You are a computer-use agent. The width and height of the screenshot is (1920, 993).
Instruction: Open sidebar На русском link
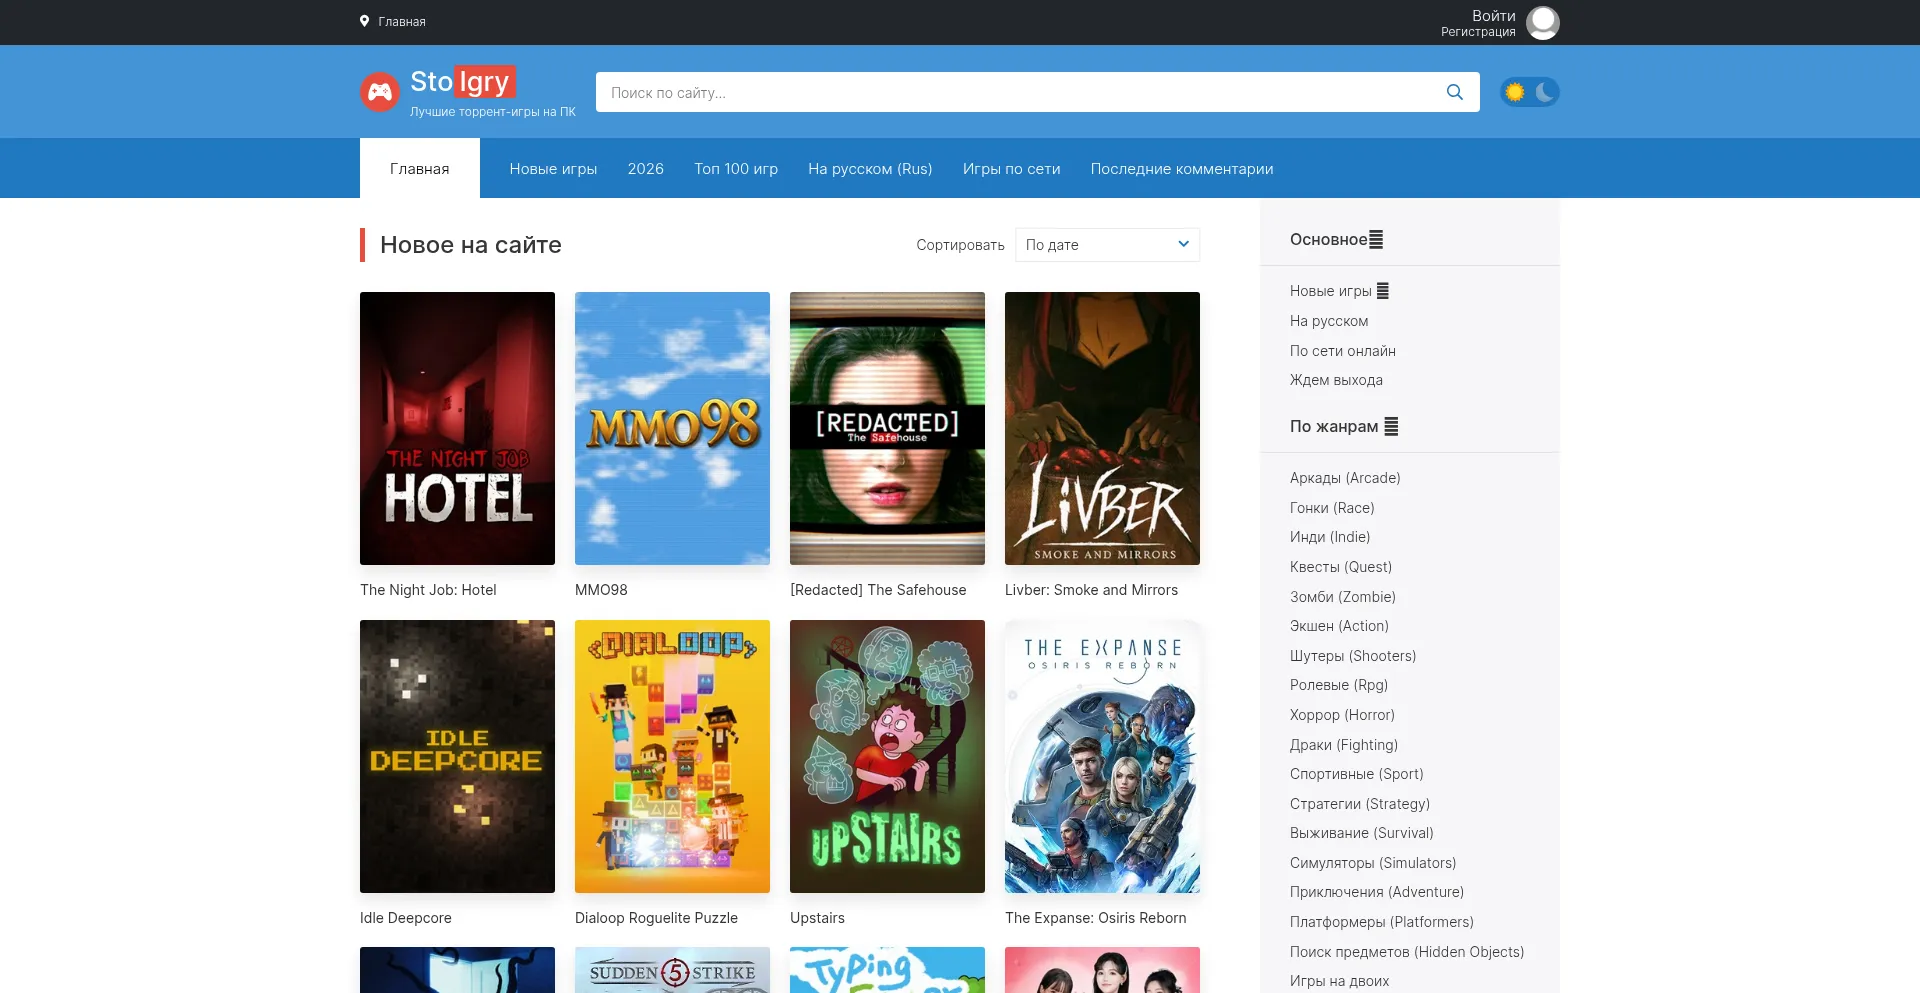pos(1329,321)
